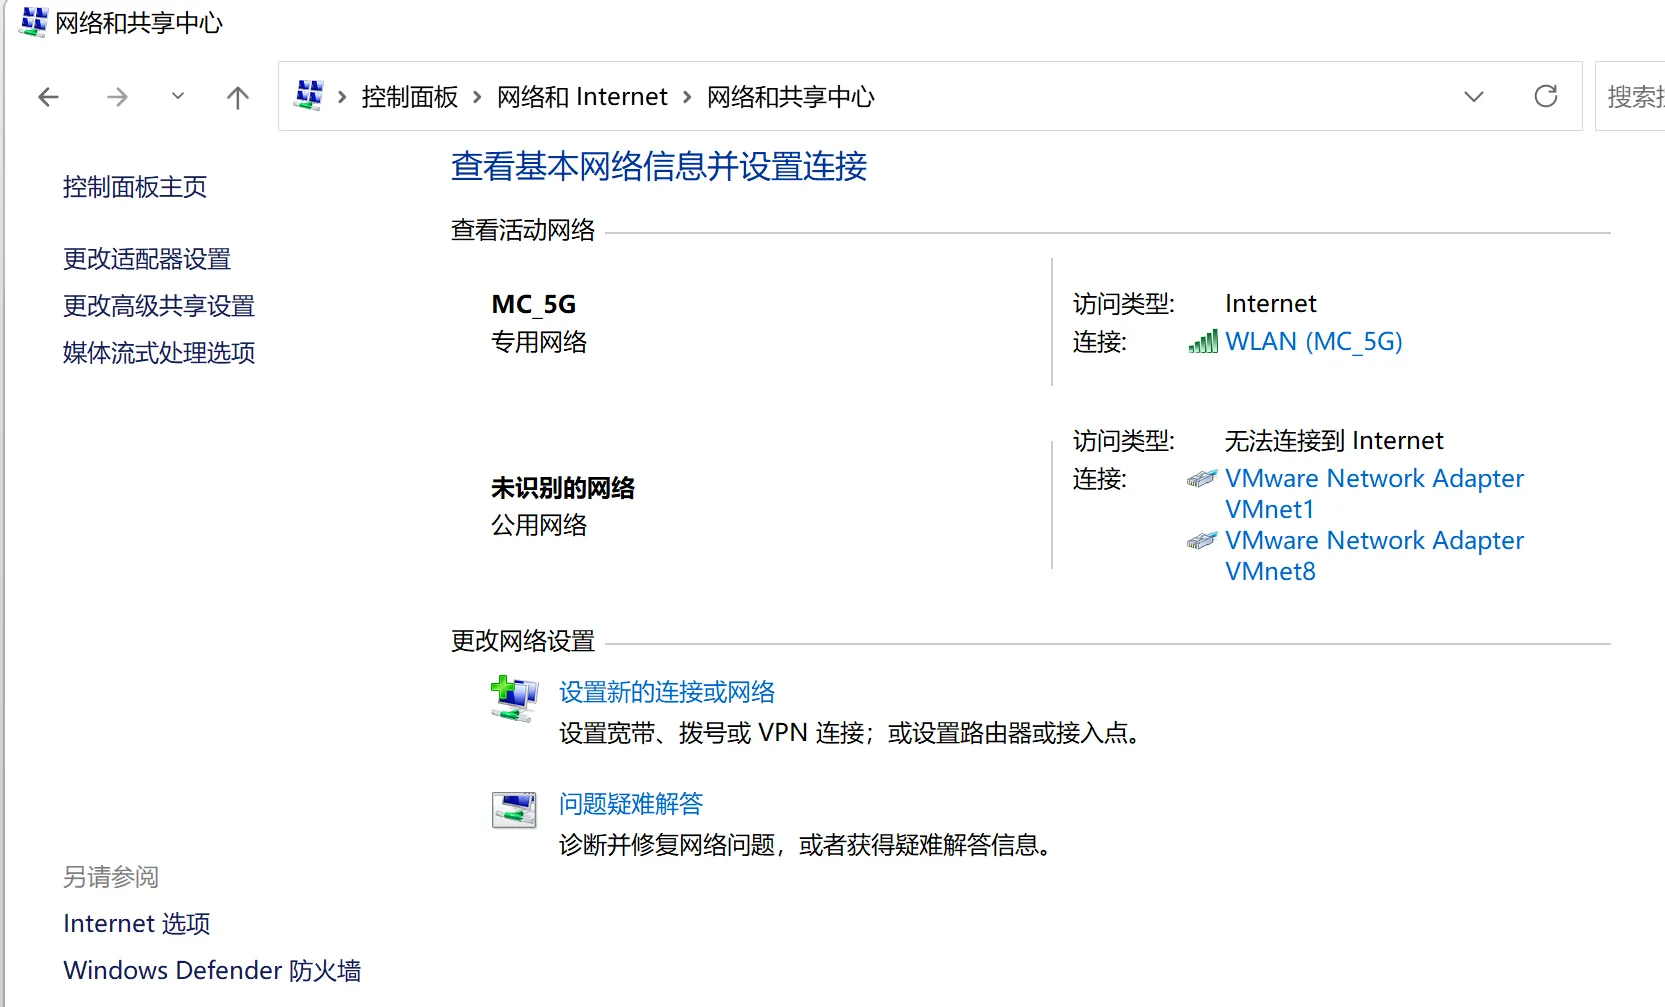
Task: Open recent locations dropdown arrow
Action: [x=178, y=97]
